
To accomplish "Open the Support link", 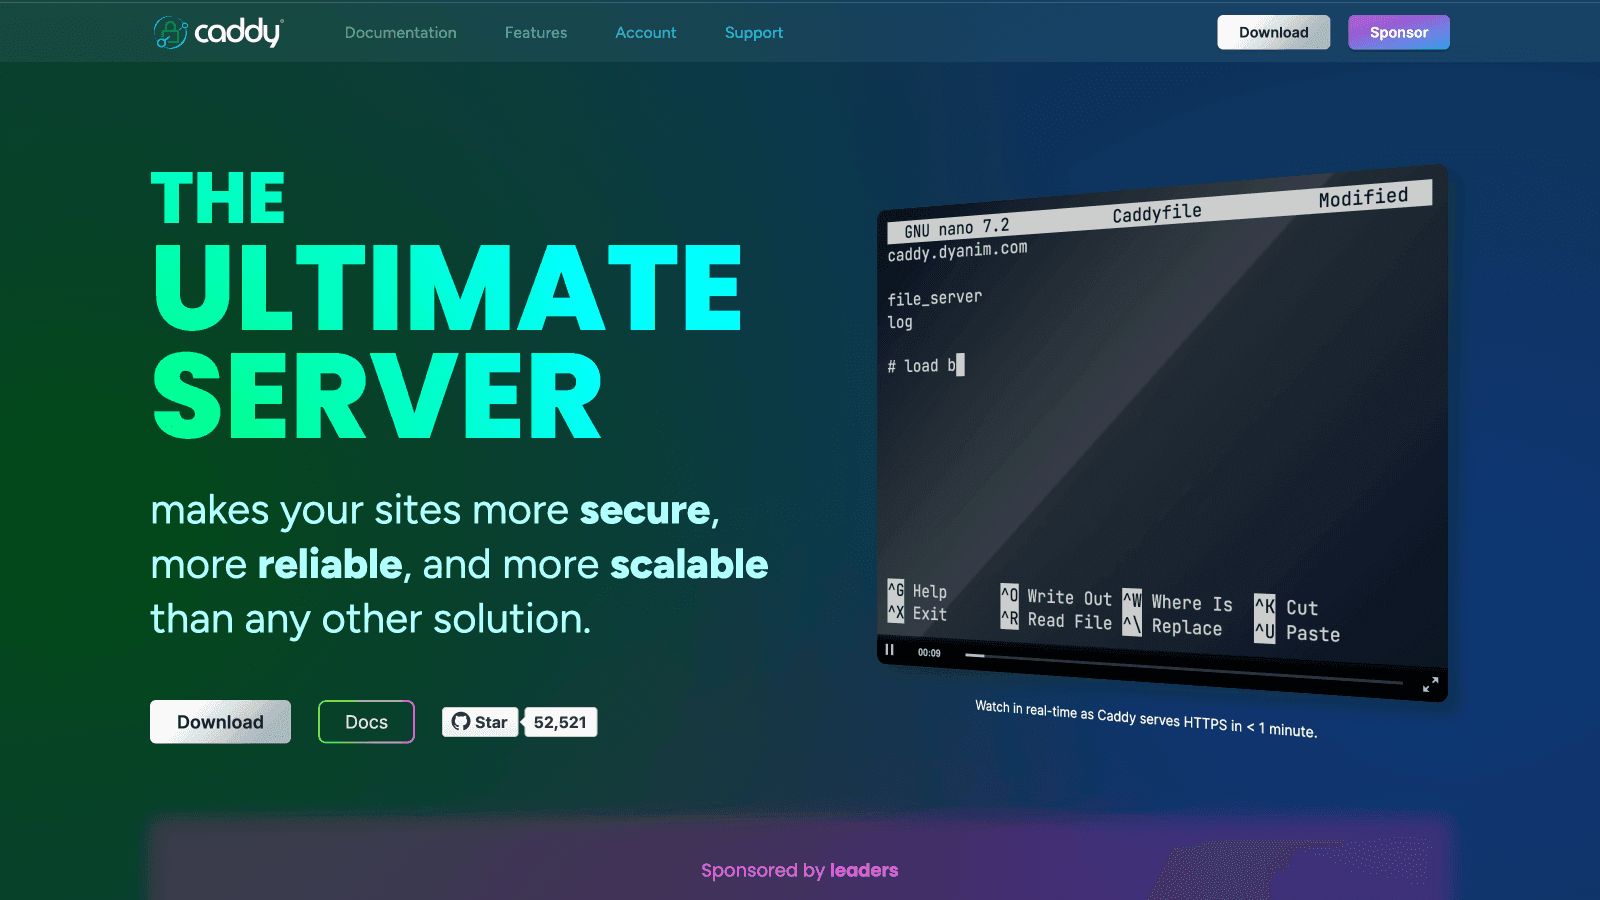I will [x=753, y=33].
